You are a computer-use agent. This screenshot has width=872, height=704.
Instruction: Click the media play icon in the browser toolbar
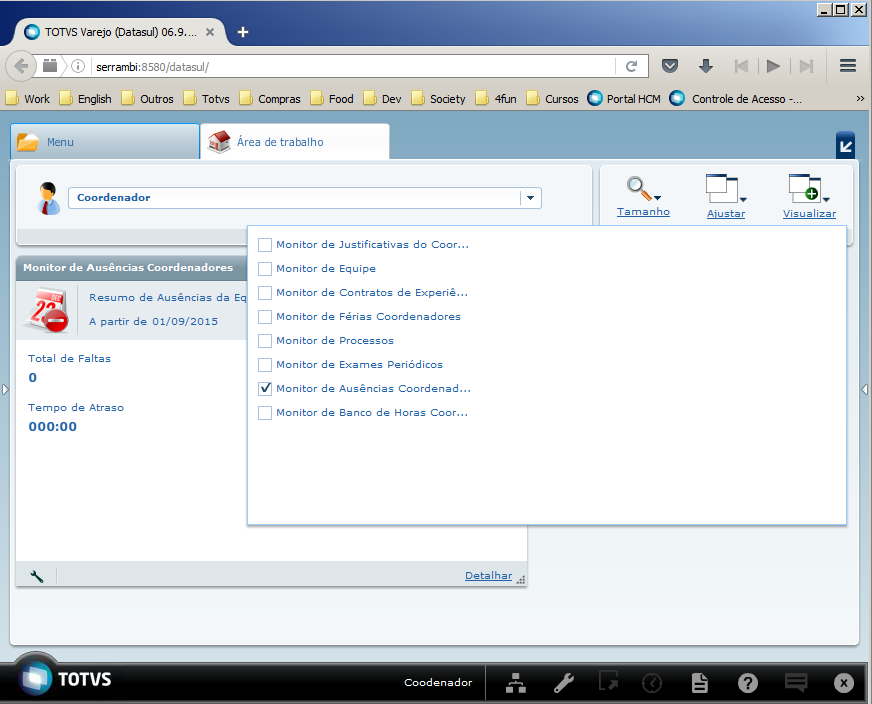772,66
